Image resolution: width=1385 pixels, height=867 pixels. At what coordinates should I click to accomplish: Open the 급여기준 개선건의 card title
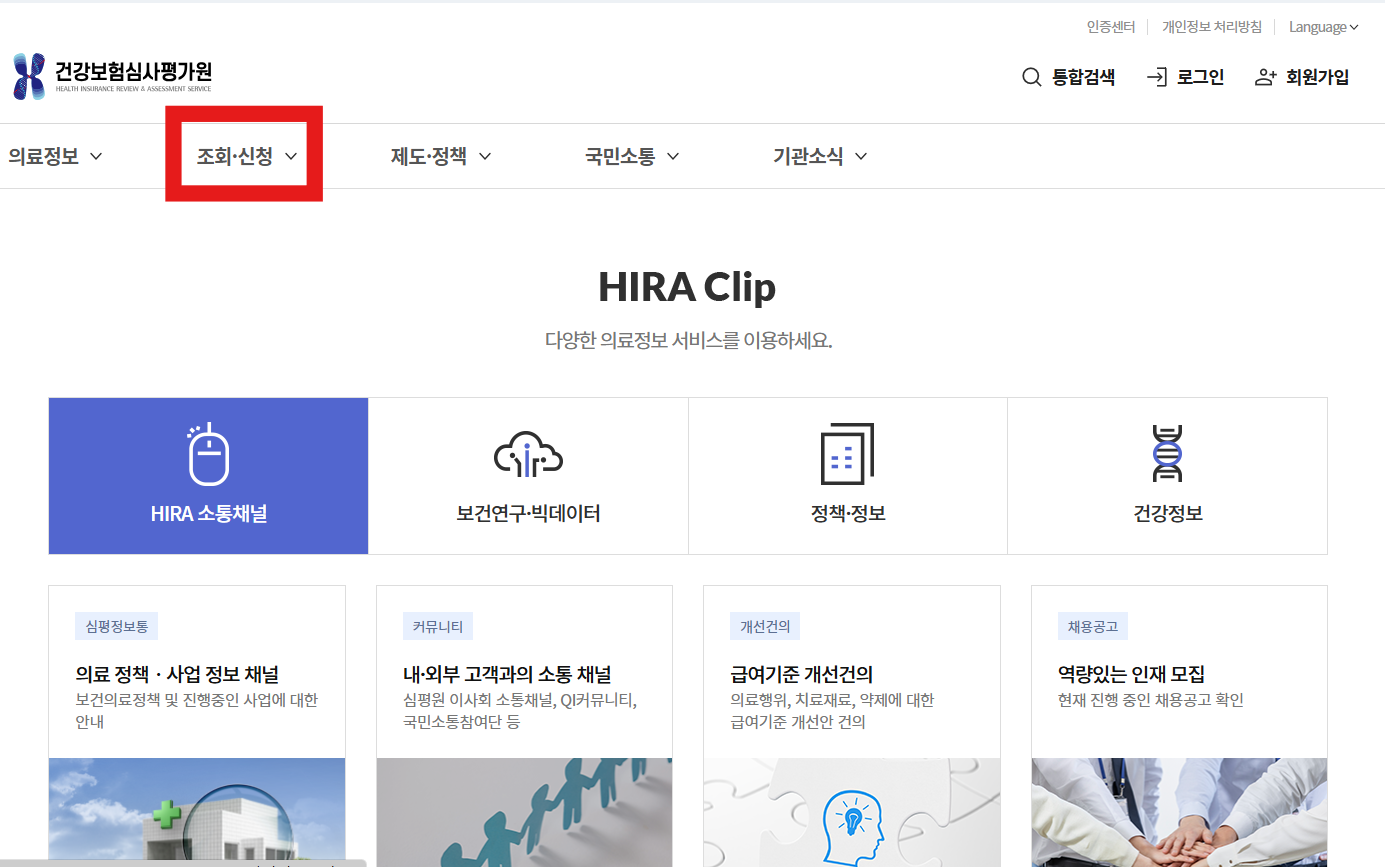coord(802,674)
